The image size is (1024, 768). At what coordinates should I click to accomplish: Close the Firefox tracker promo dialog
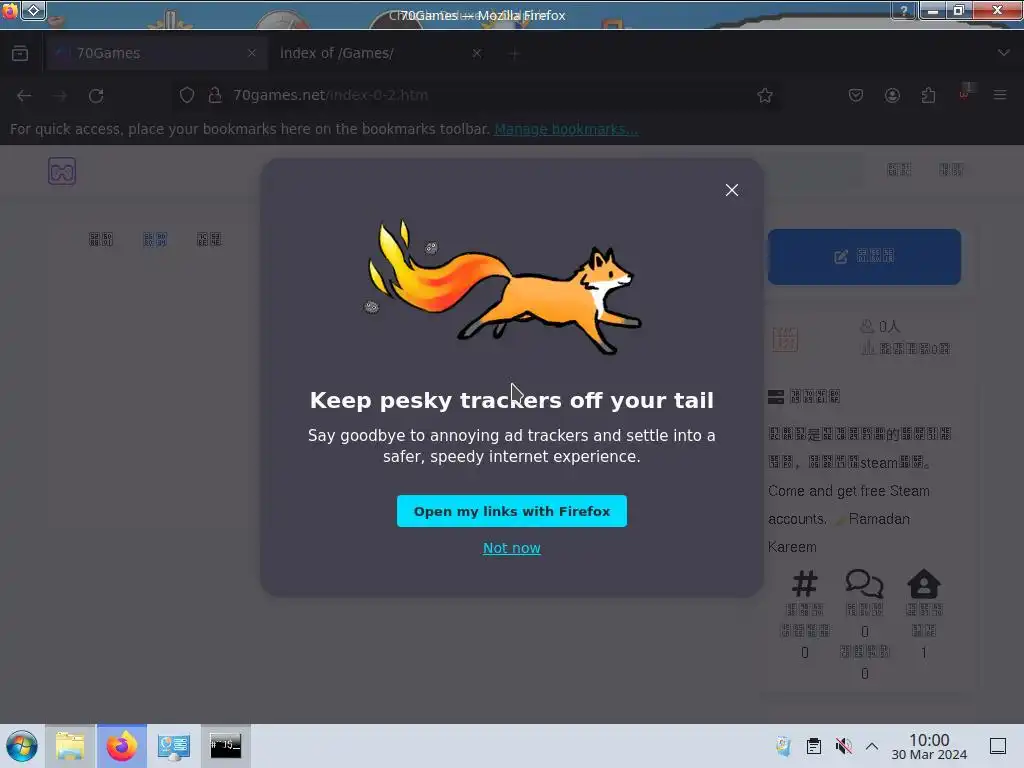coord(731,190)
